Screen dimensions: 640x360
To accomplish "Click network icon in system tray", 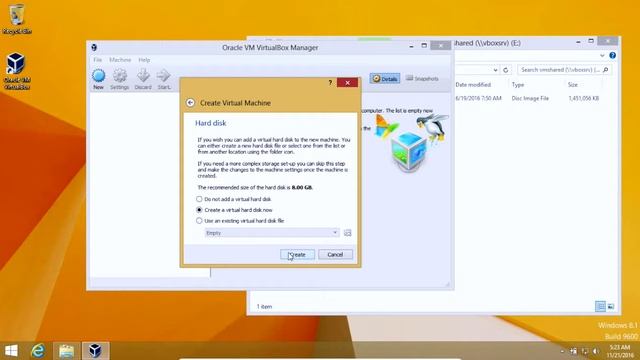I will (x=584, y=351).
